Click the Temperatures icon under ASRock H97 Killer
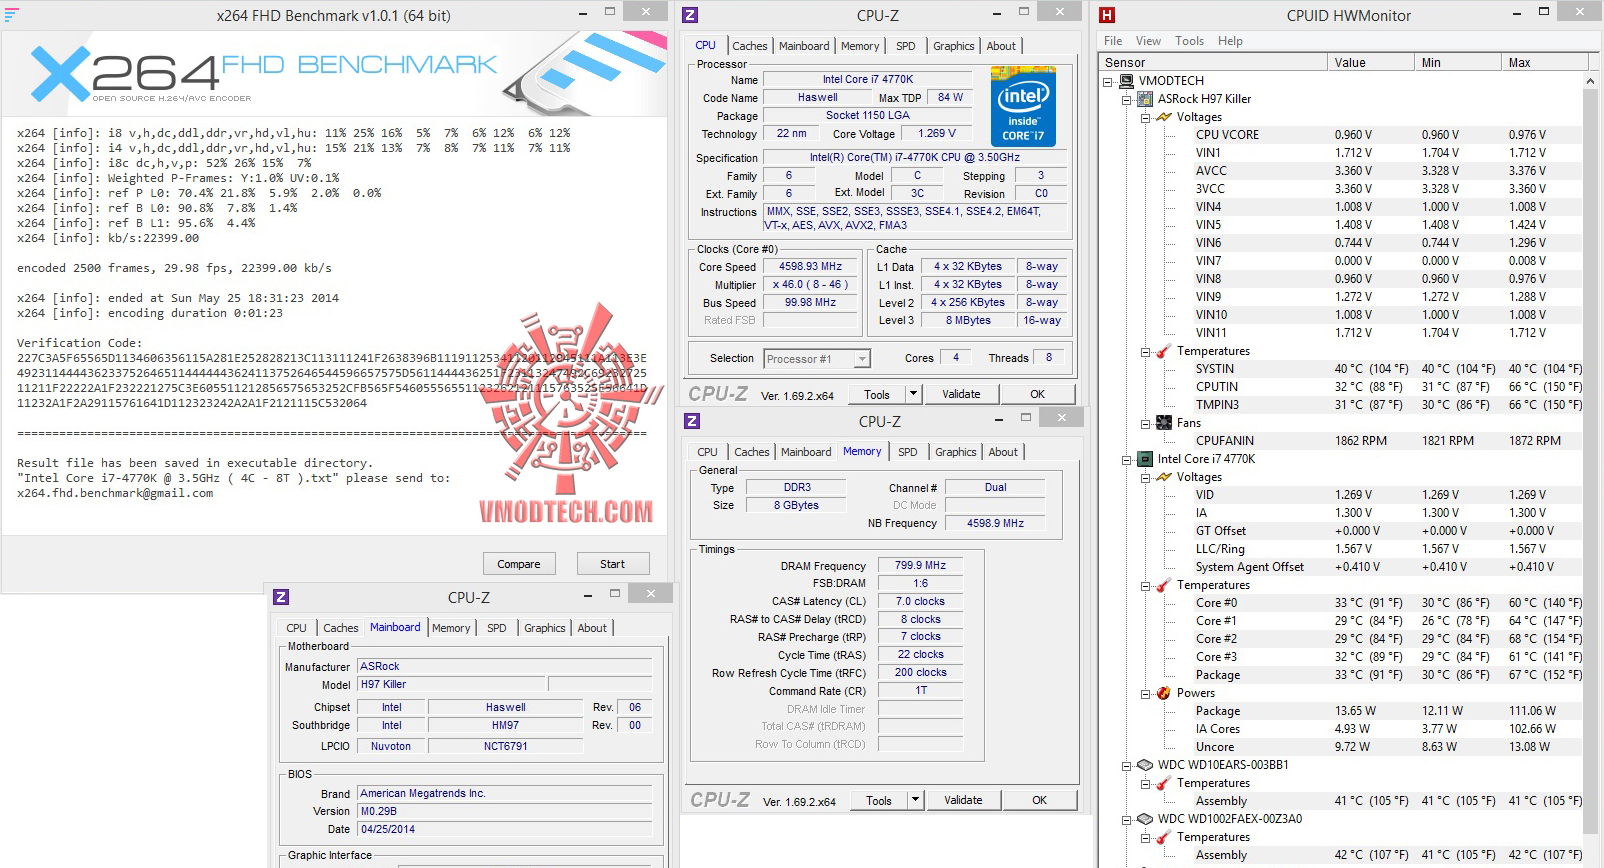The height and width of the screenshot is (868, 1604). [1164, 351]
